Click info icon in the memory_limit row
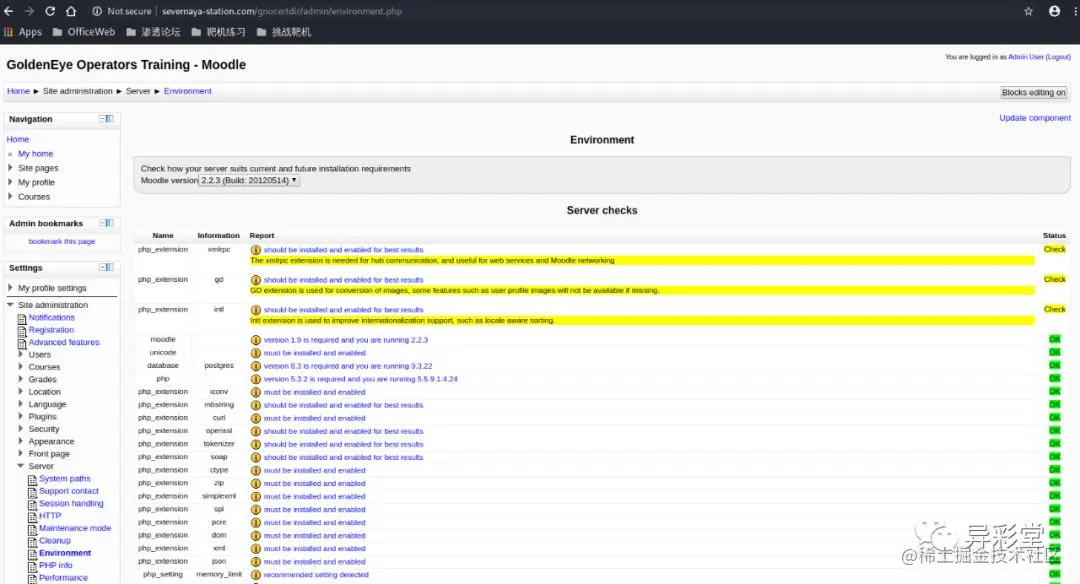The image size is (1080, 584). pyautogui.click(x=256, y=574)
